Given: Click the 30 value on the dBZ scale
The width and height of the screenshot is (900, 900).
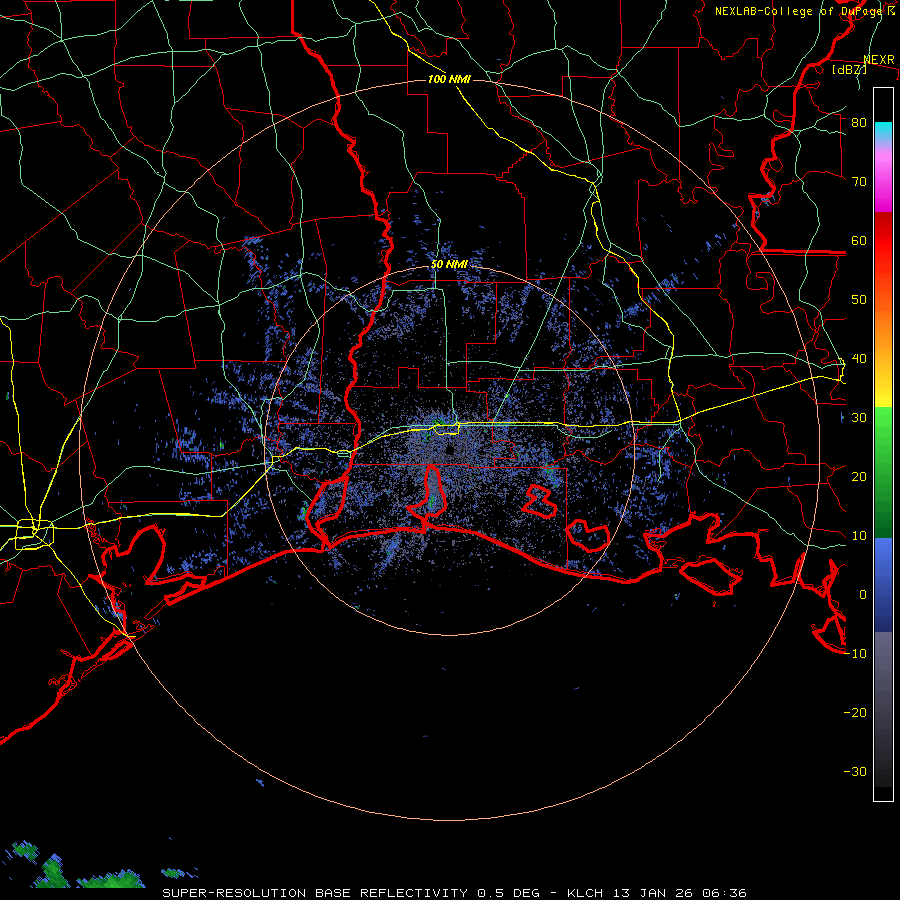Looking at the screenshot, I should pos(859,418).
